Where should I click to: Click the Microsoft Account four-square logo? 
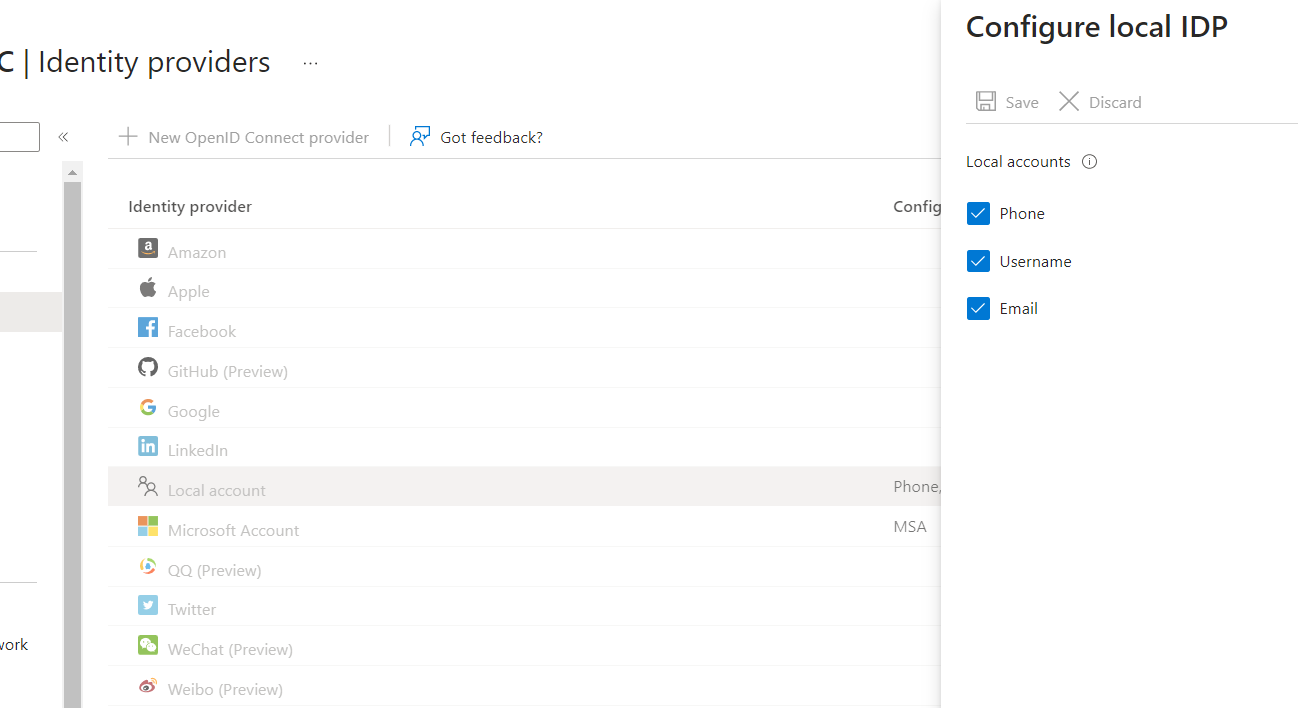148,527
